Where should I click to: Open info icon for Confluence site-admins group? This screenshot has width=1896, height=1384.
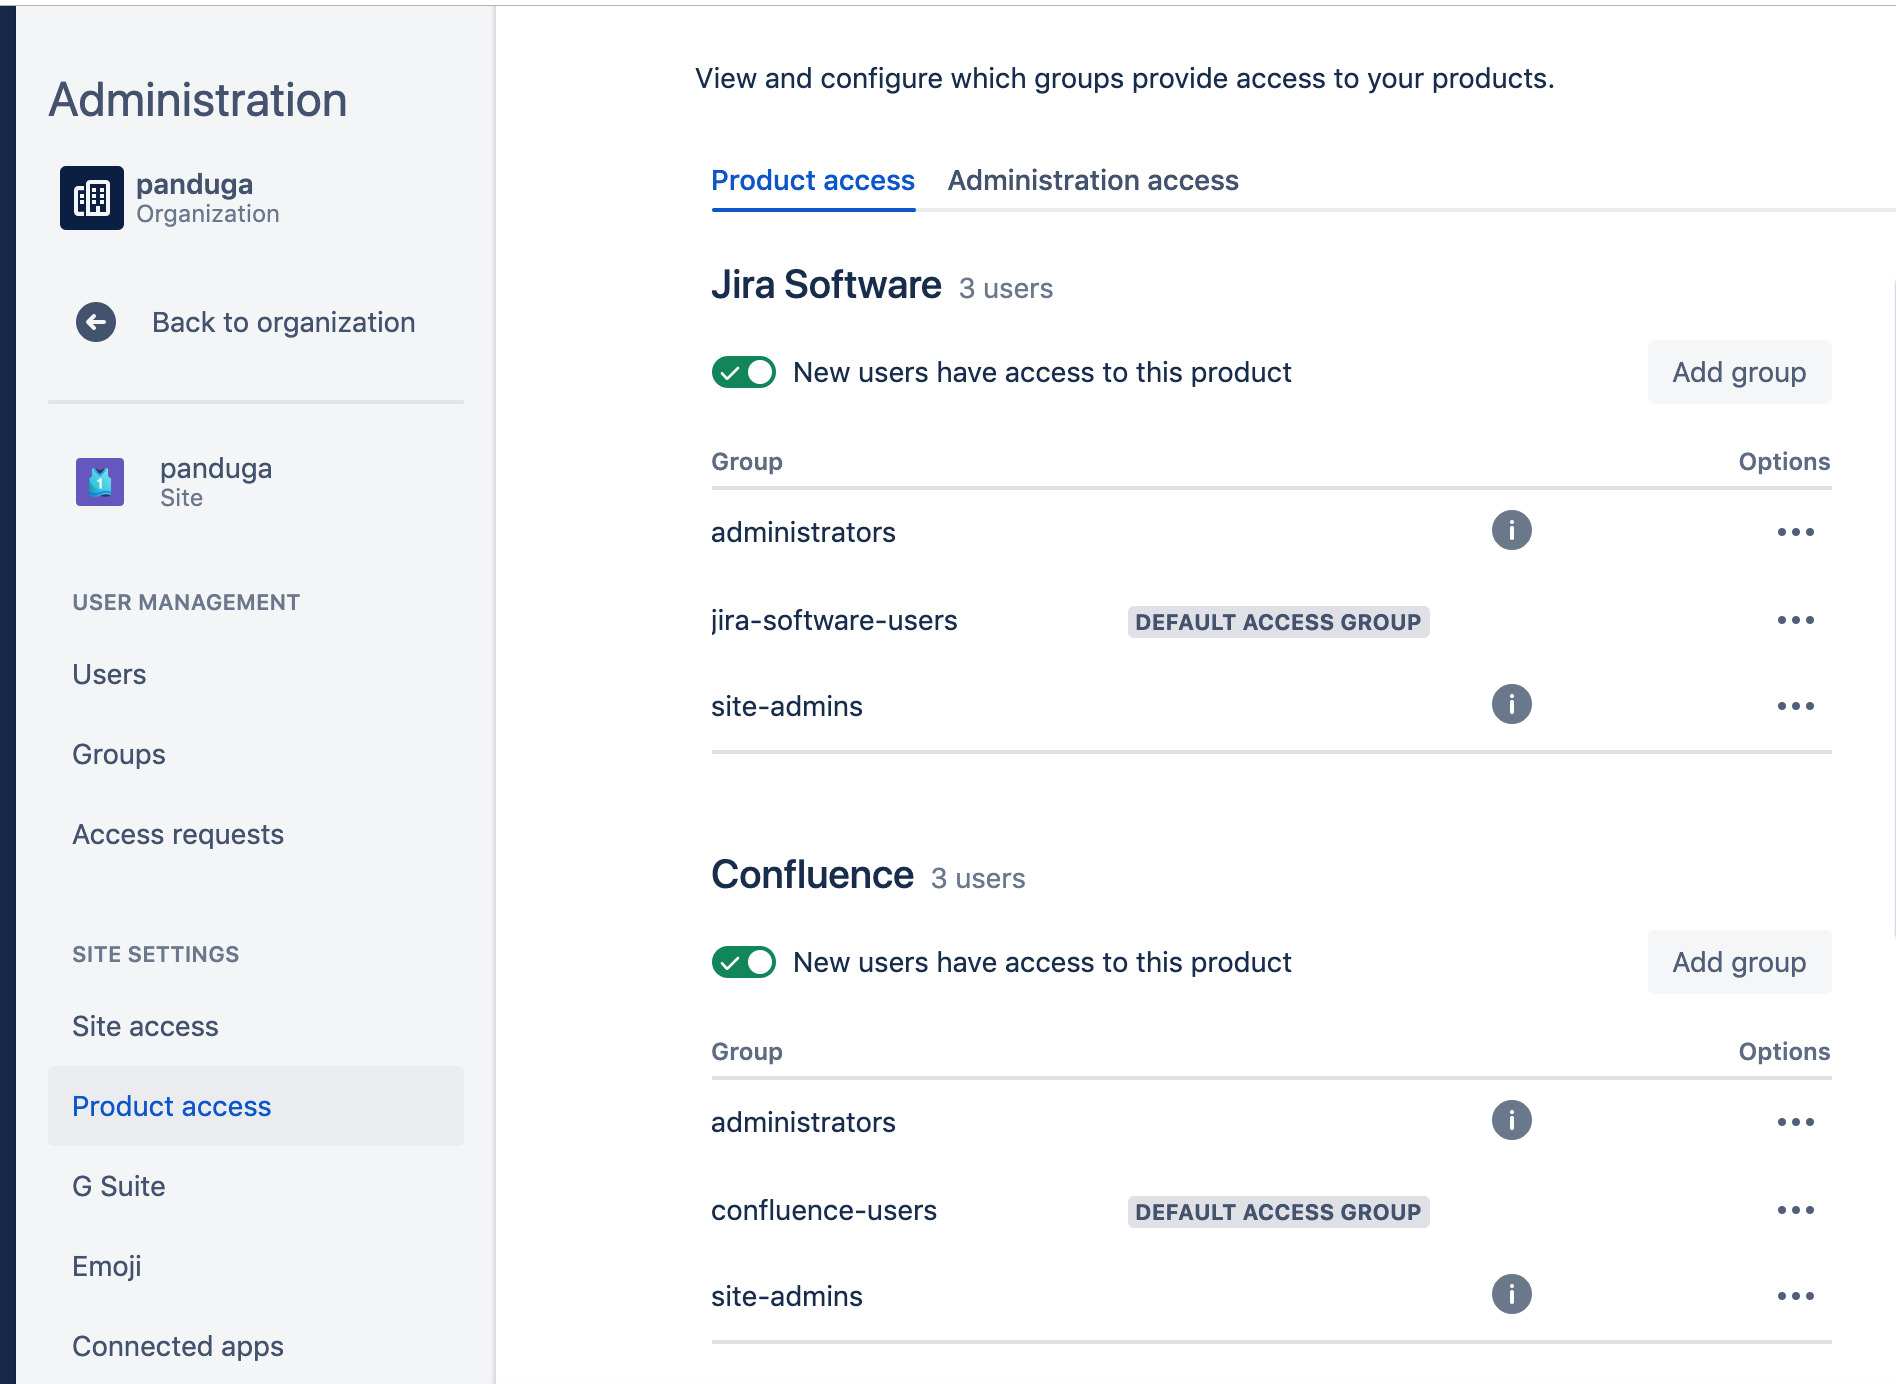tap(1511, 1294)
